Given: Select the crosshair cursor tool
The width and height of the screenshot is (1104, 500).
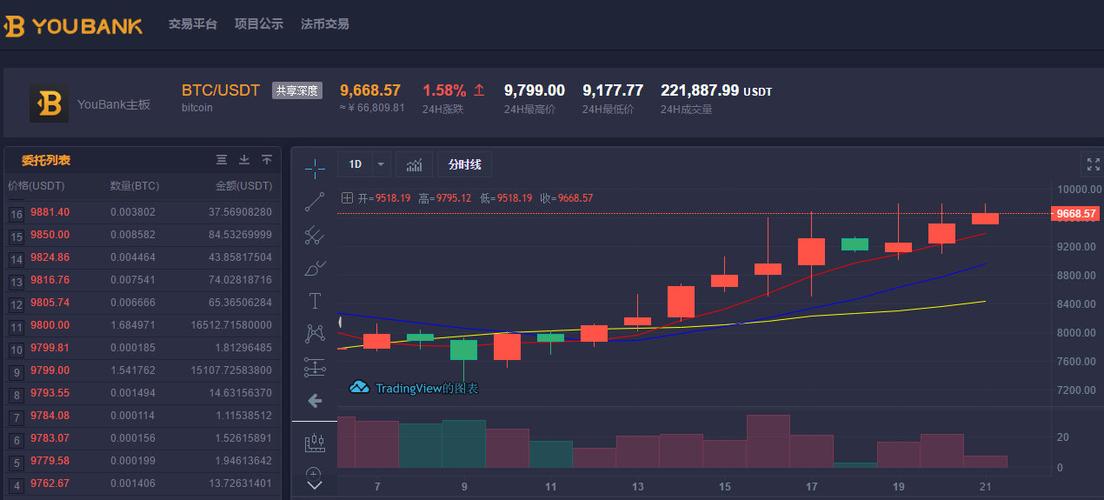Looking at the screenshot, I should click(x=315, y=168).
